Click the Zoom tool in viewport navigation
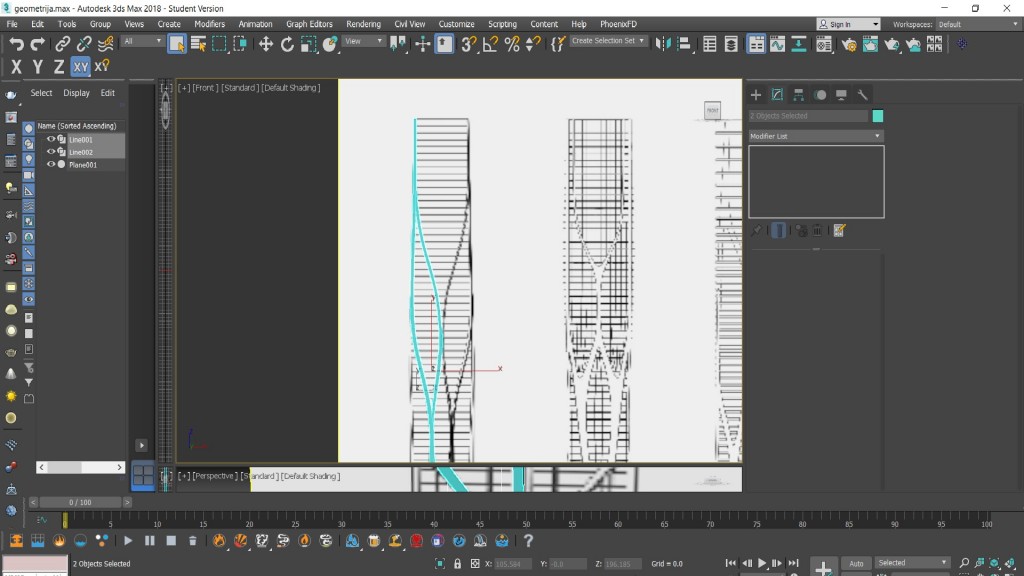Screen dimensions: 1024x576 point(964,563)
